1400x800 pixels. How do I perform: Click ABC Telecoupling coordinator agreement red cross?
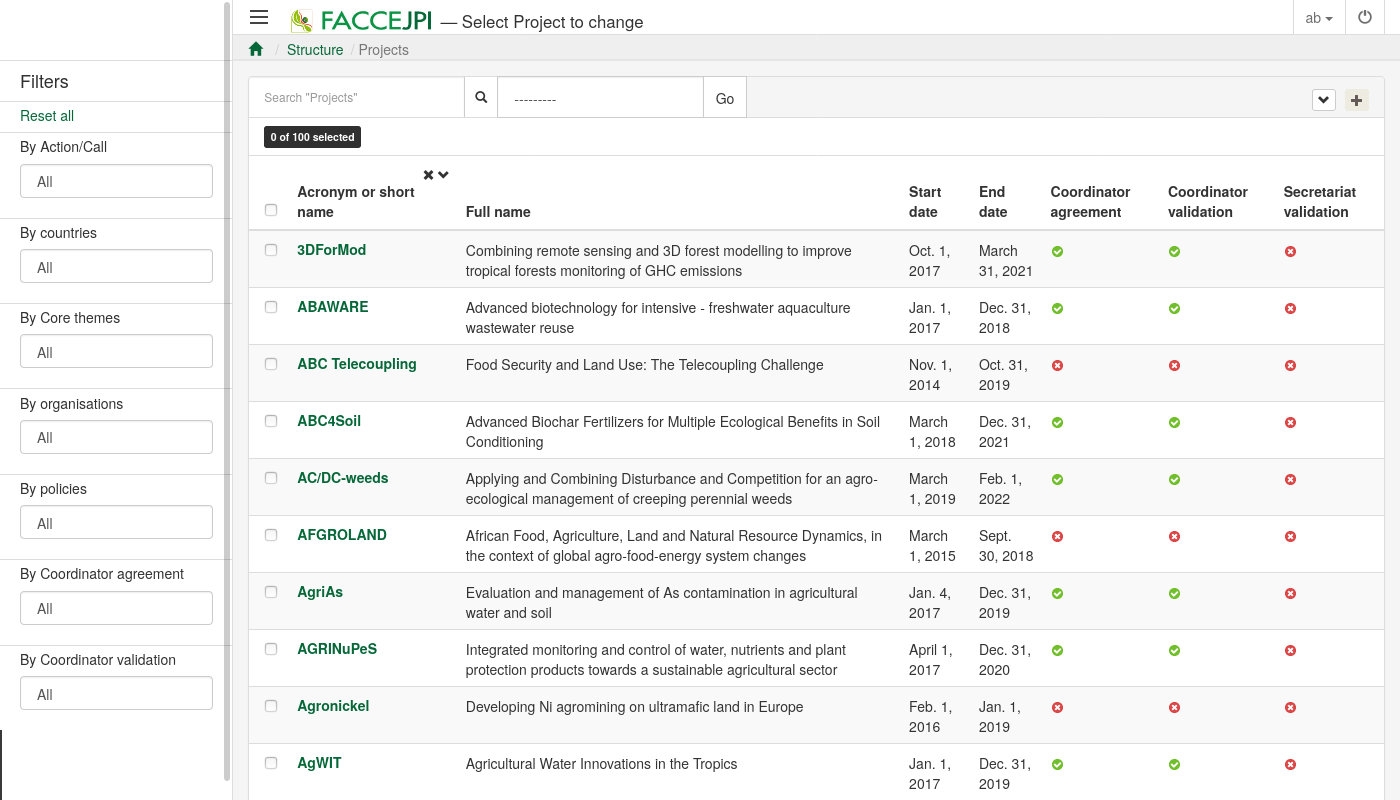pos(1057,365)
